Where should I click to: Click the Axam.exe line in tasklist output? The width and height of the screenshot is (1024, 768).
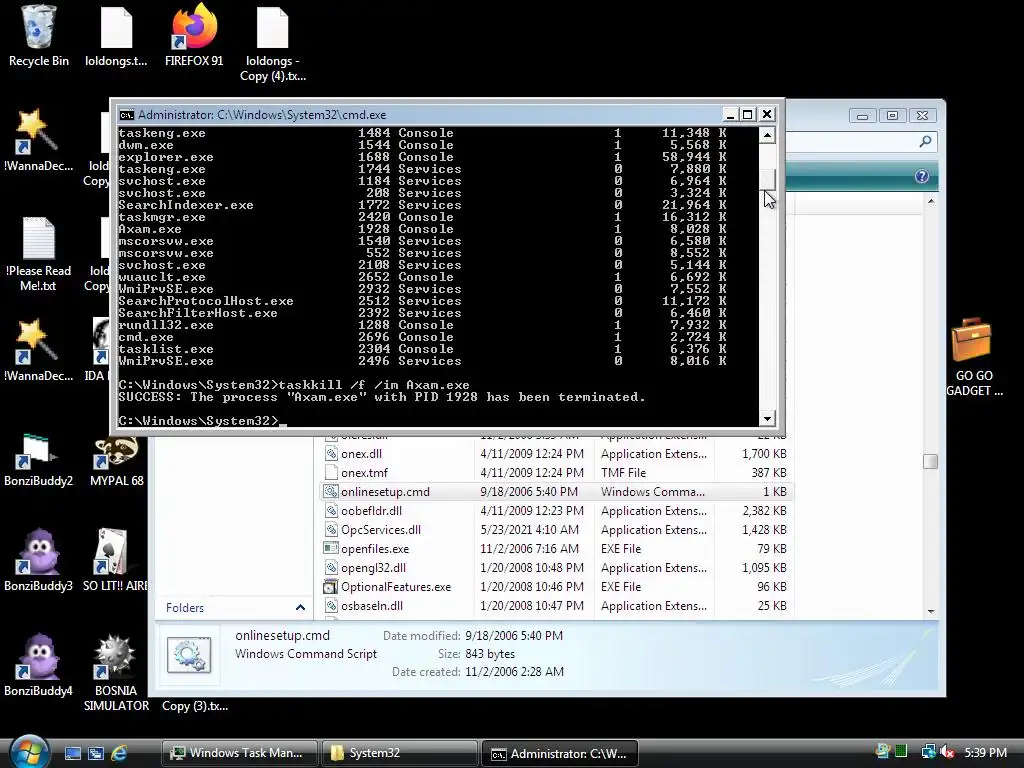[x=422, y=229]
